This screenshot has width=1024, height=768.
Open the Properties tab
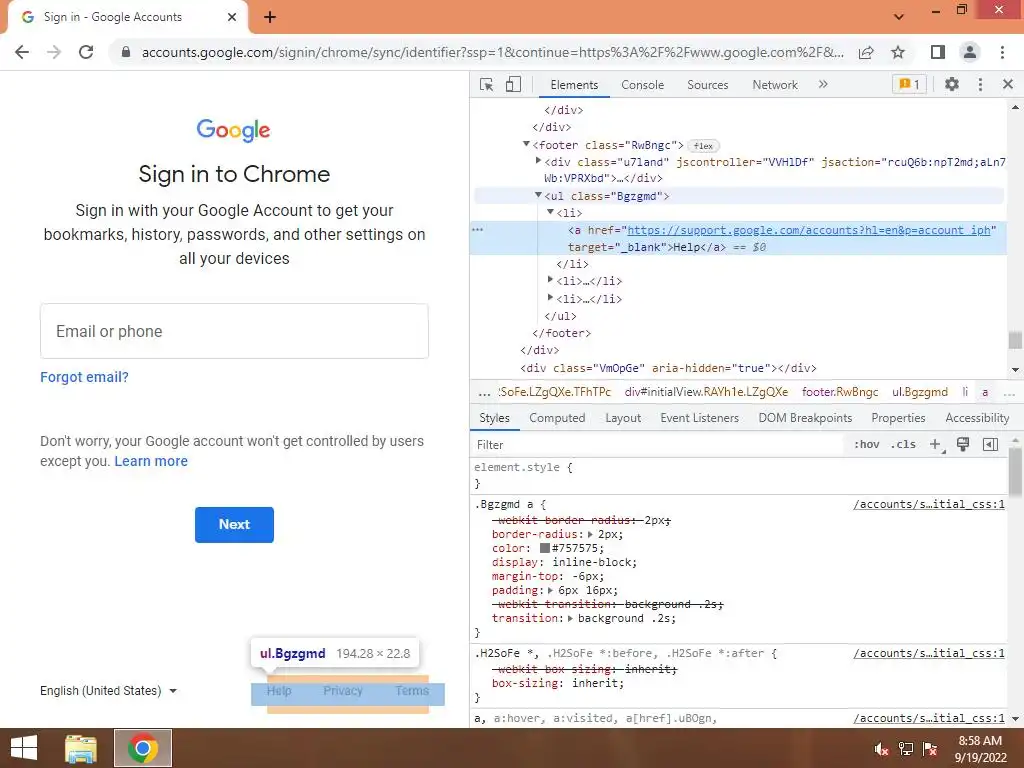coord(898,418)
